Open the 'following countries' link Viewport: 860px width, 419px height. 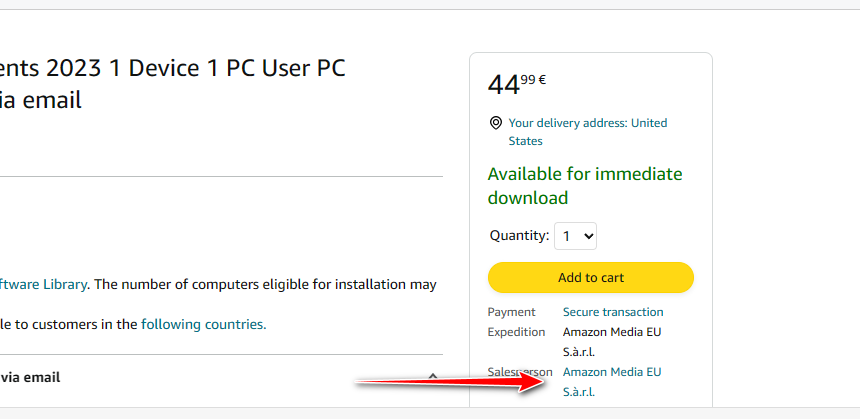point(203,324)
